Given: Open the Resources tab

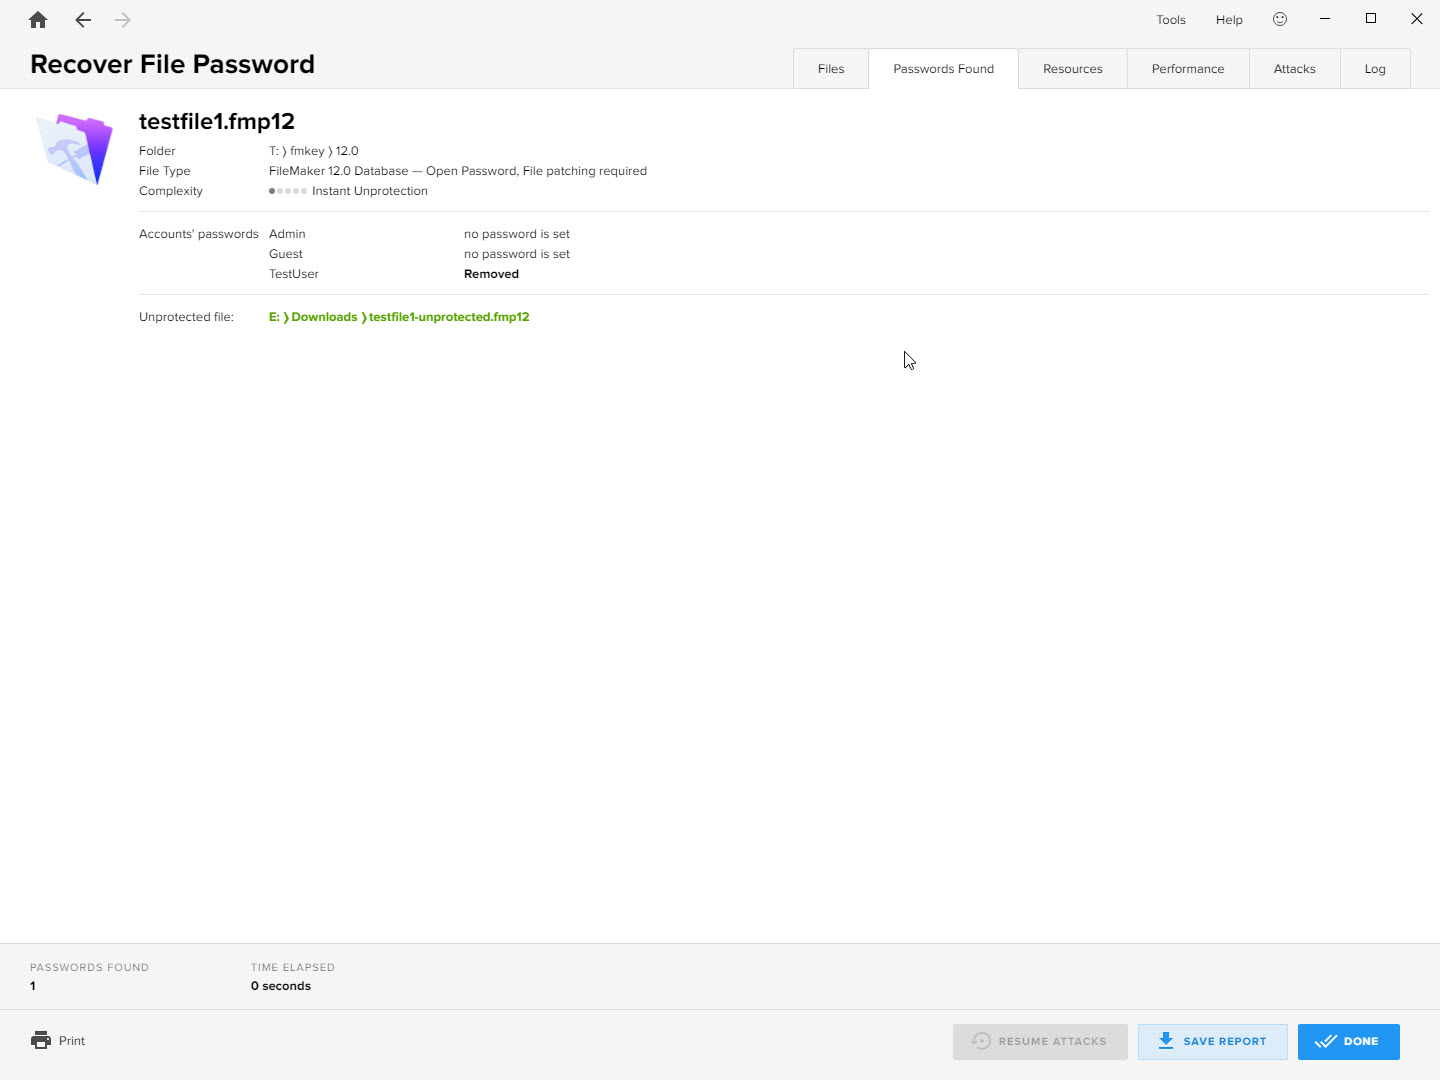Looking at the screenshot, I should tap(1073, 69).
